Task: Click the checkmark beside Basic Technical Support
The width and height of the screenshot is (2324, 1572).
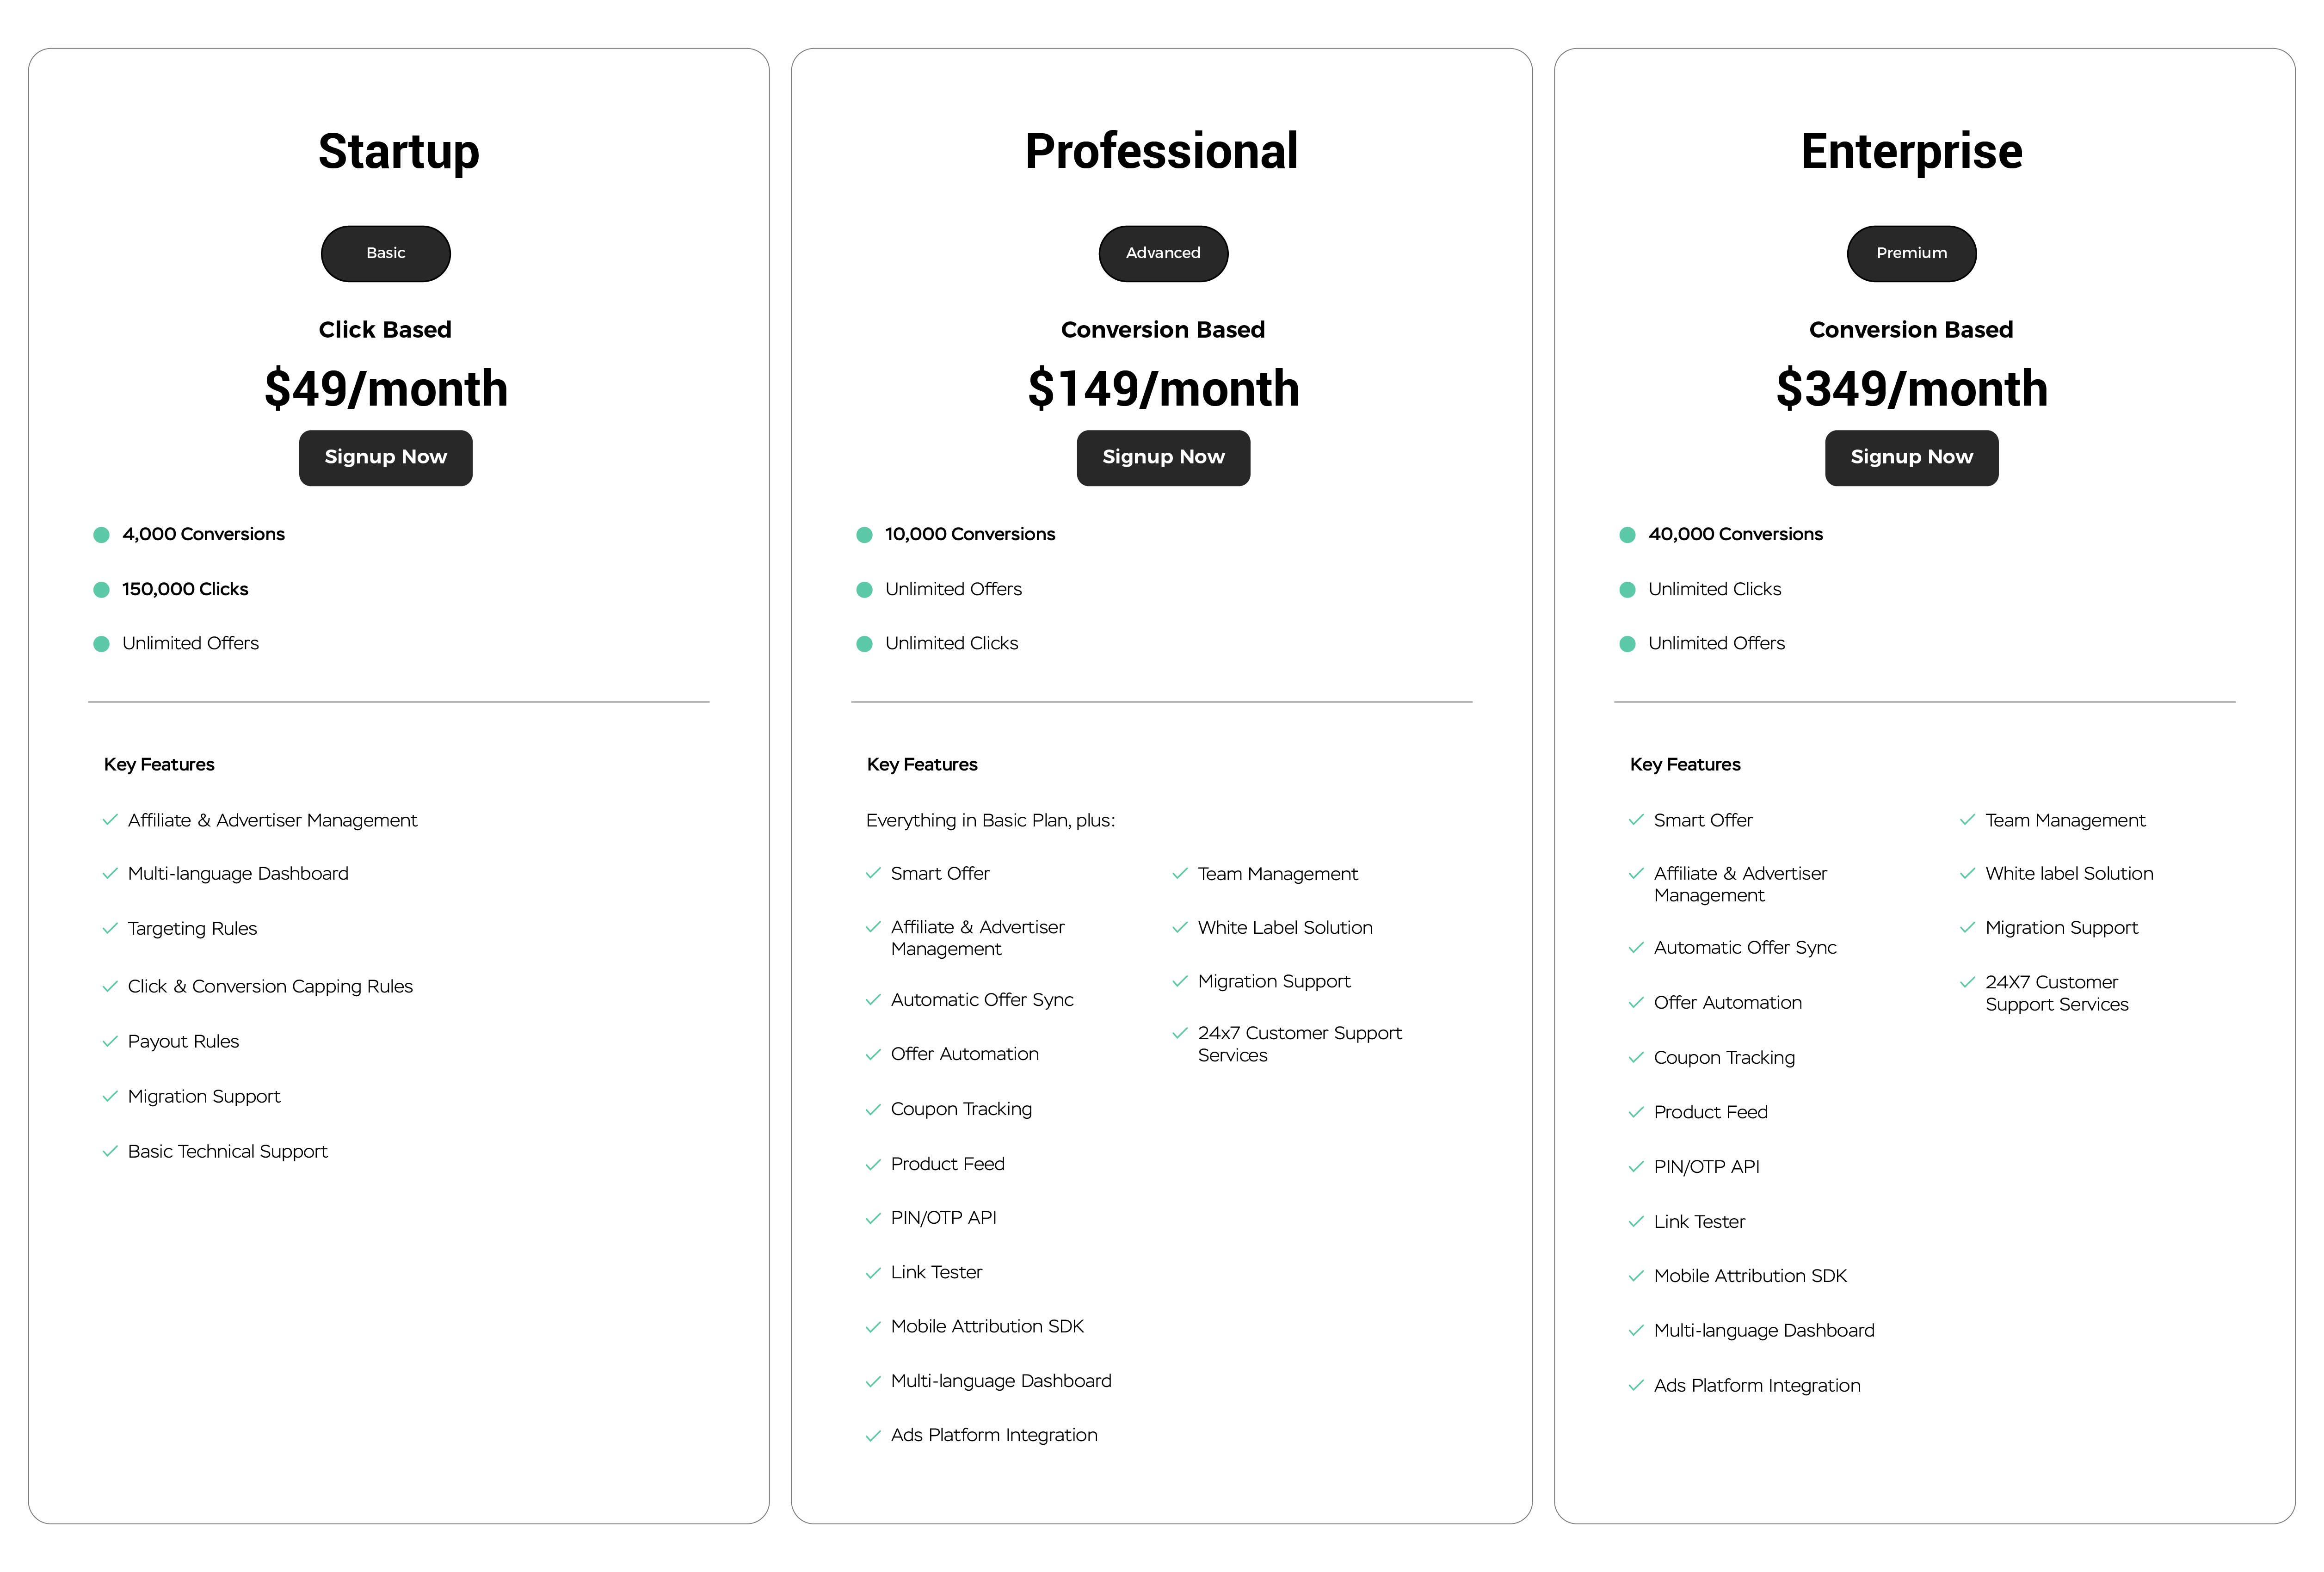Action: tap(110, 1152)
